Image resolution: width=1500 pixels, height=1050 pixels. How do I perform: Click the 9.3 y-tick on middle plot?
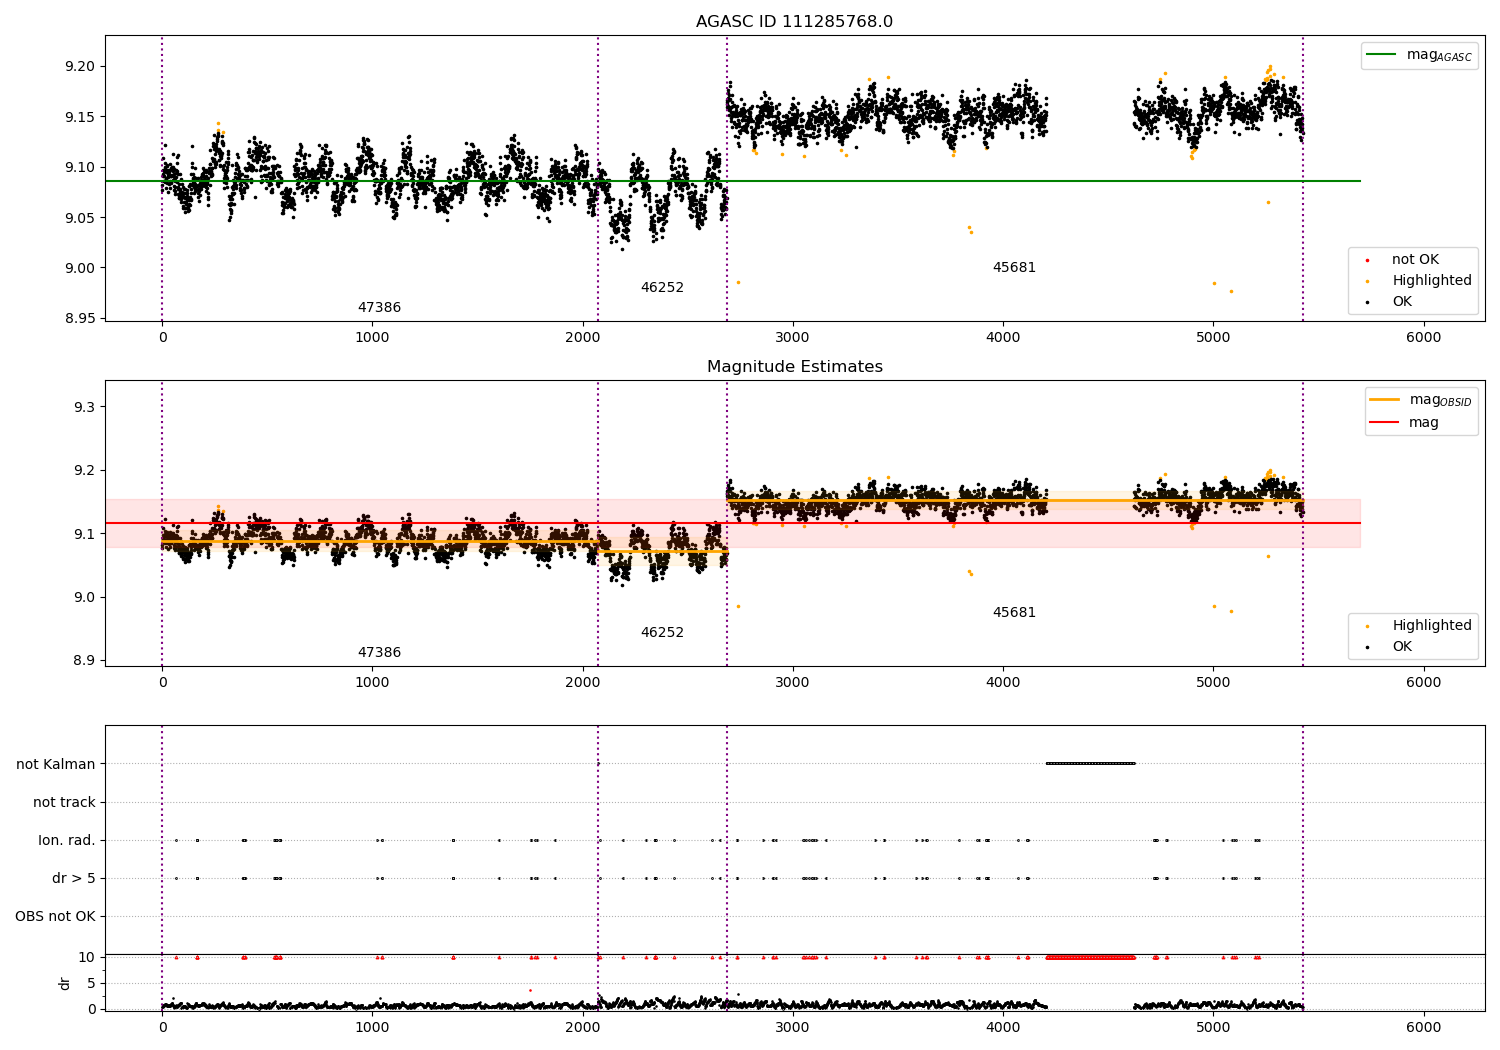[x=83, y=407]
